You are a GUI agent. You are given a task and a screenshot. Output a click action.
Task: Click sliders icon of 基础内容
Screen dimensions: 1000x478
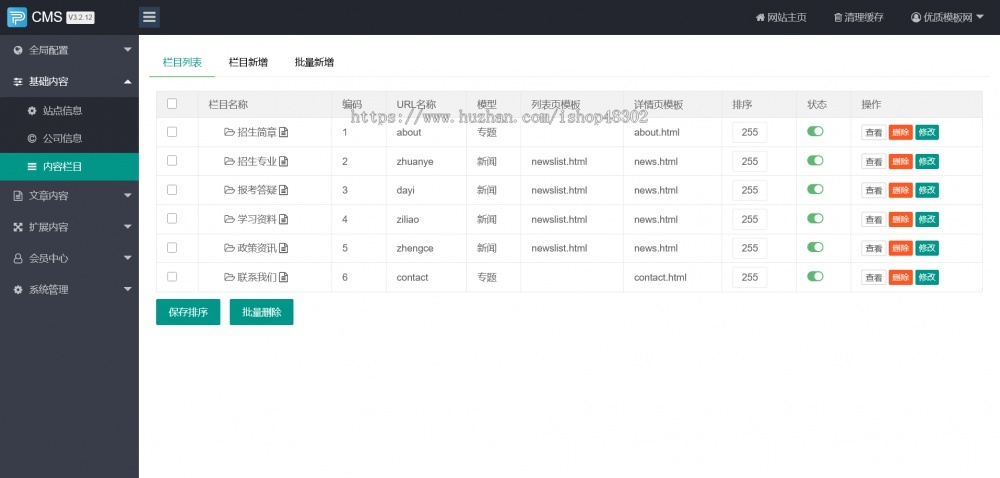18,82
